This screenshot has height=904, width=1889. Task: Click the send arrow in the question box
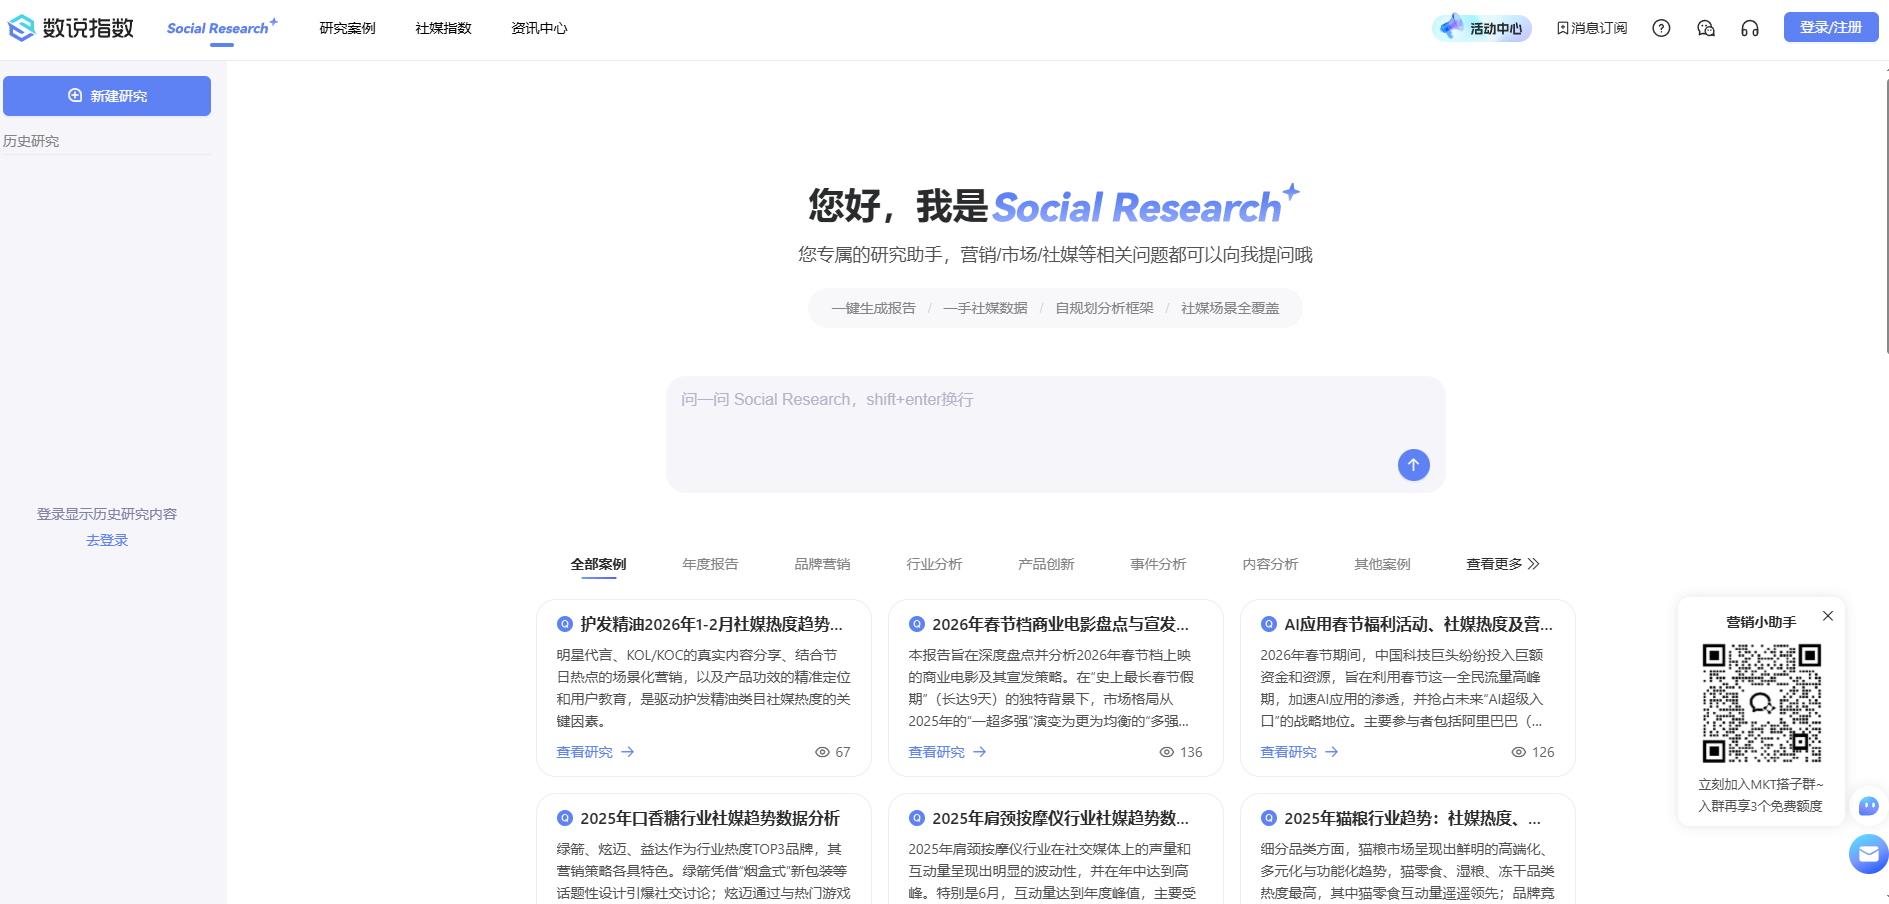coord(1413,464)
